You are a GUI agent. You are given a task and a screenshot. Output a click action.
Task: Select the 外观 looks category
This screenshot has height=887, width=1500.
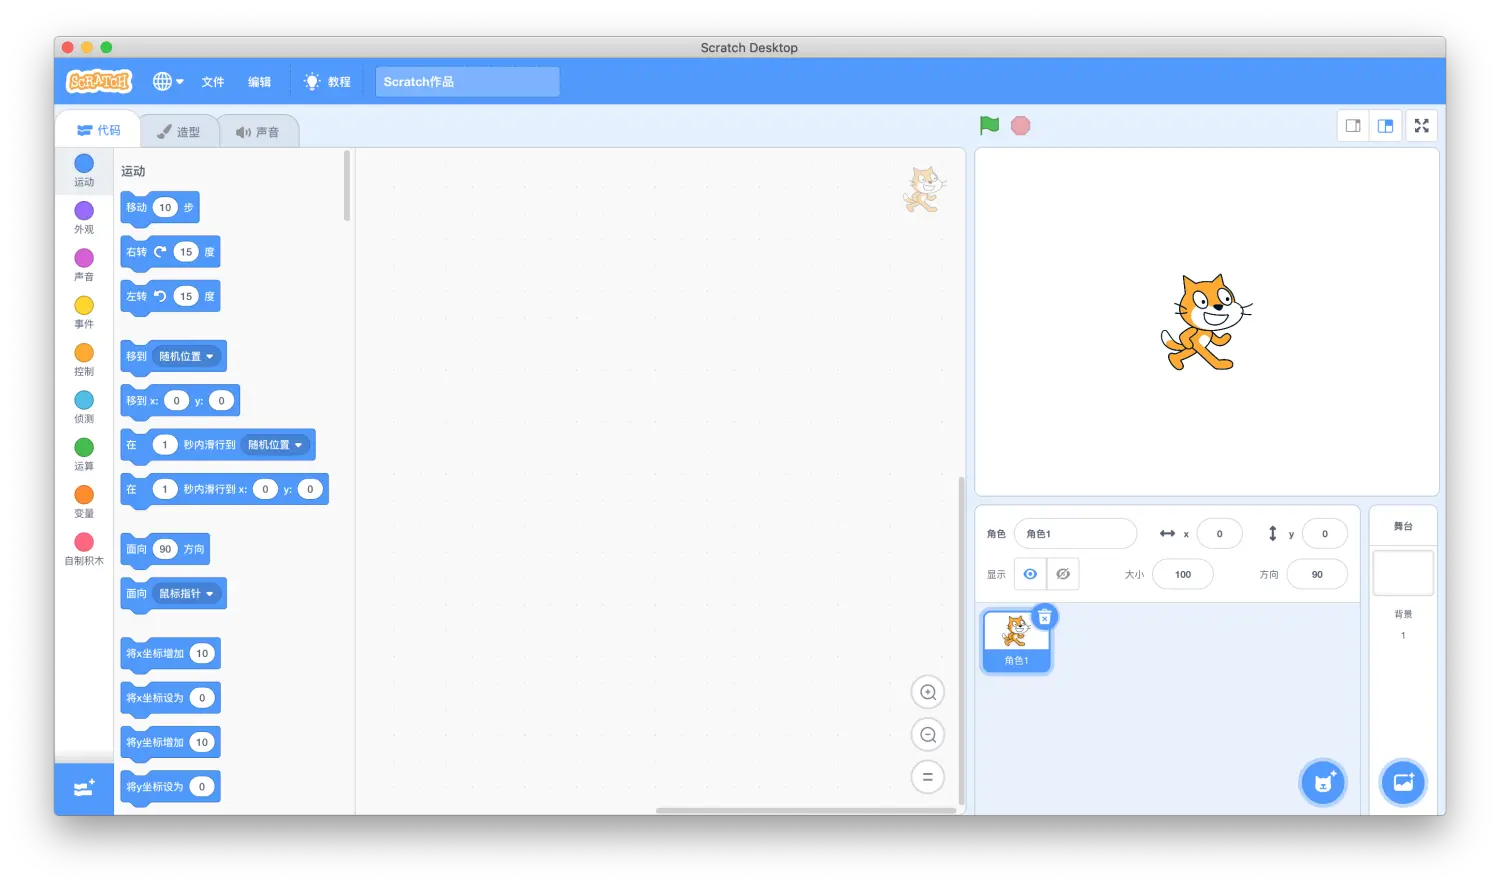(x=84, y=217)
